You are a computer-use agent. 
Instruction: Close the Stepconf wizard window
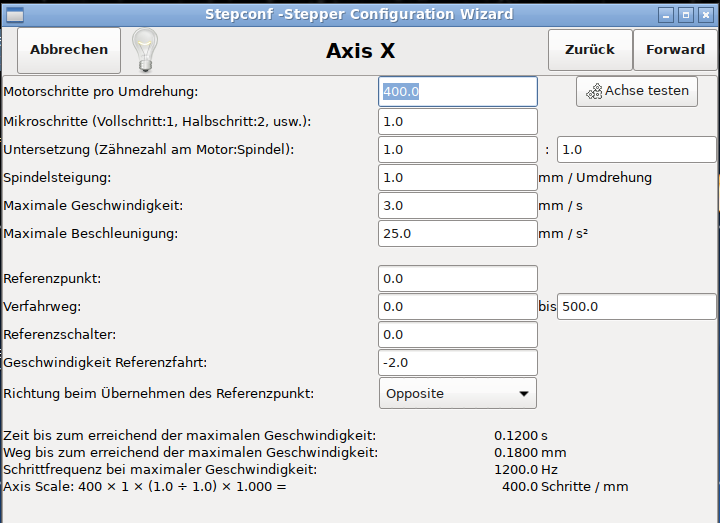(706, 15)
